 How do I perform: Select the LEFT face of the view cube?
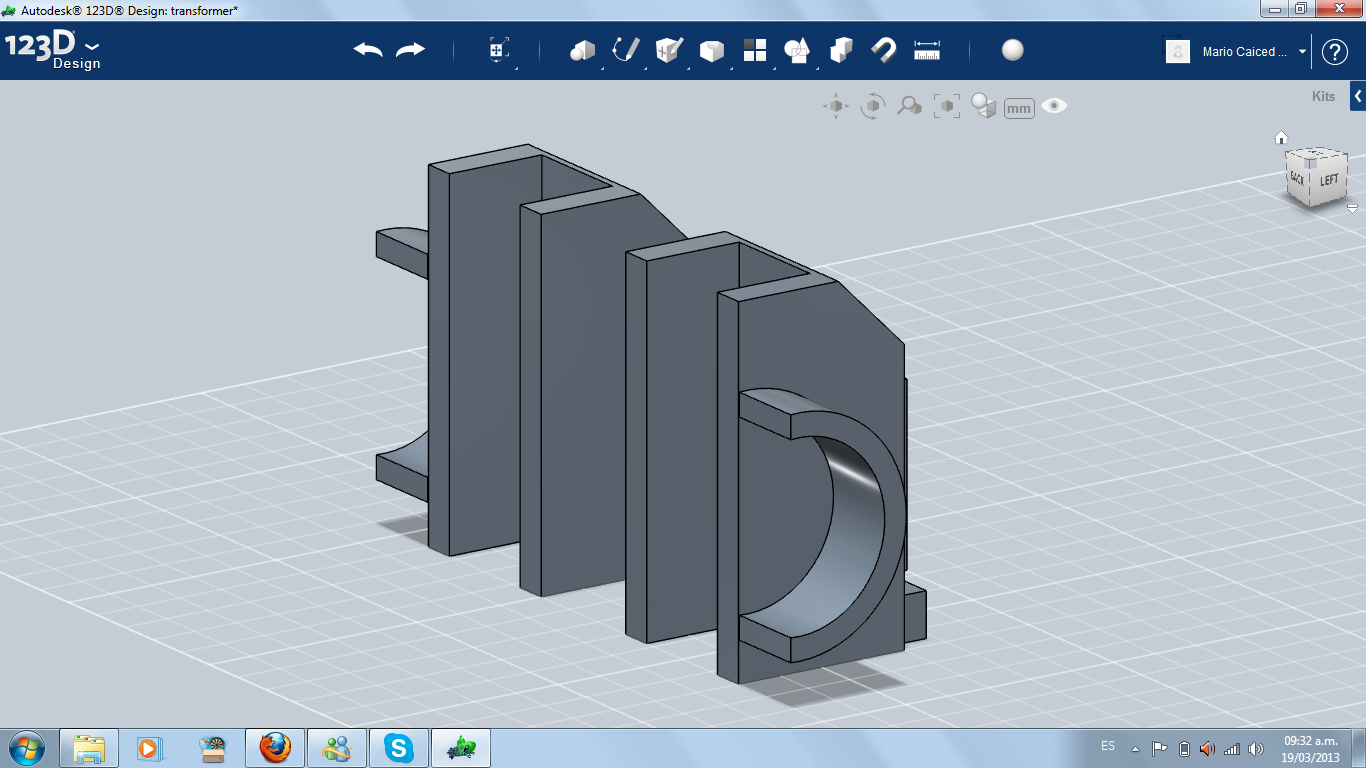pyautogui.click(x=1328, y=180)
